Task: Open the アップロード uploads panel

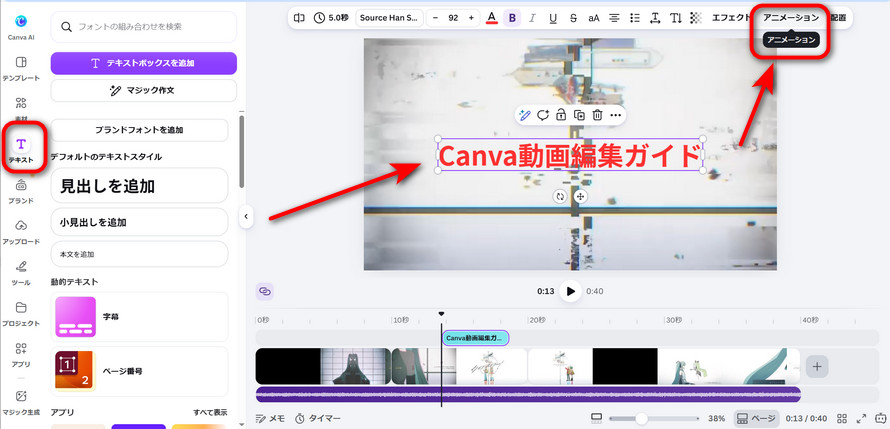Action: (x=21, y=232)
